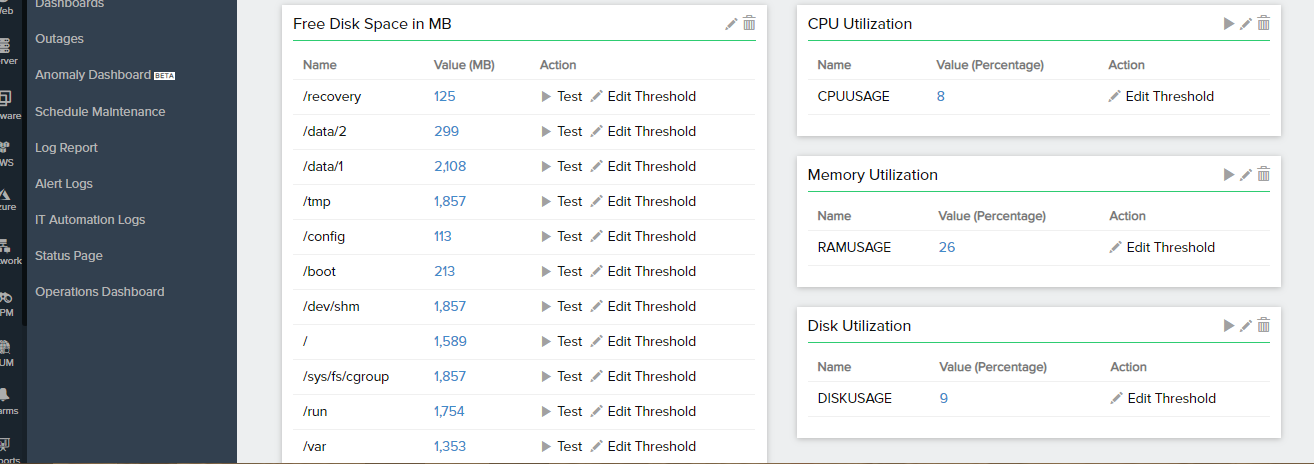Edit Threshold for /config

click(x=643, y=237)
